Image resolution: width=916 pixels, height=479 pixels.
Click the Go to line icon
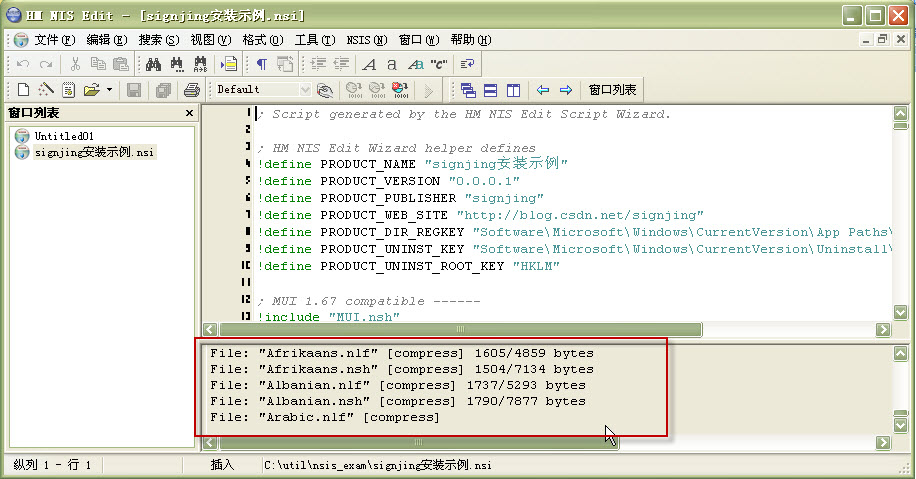[228, 64]
